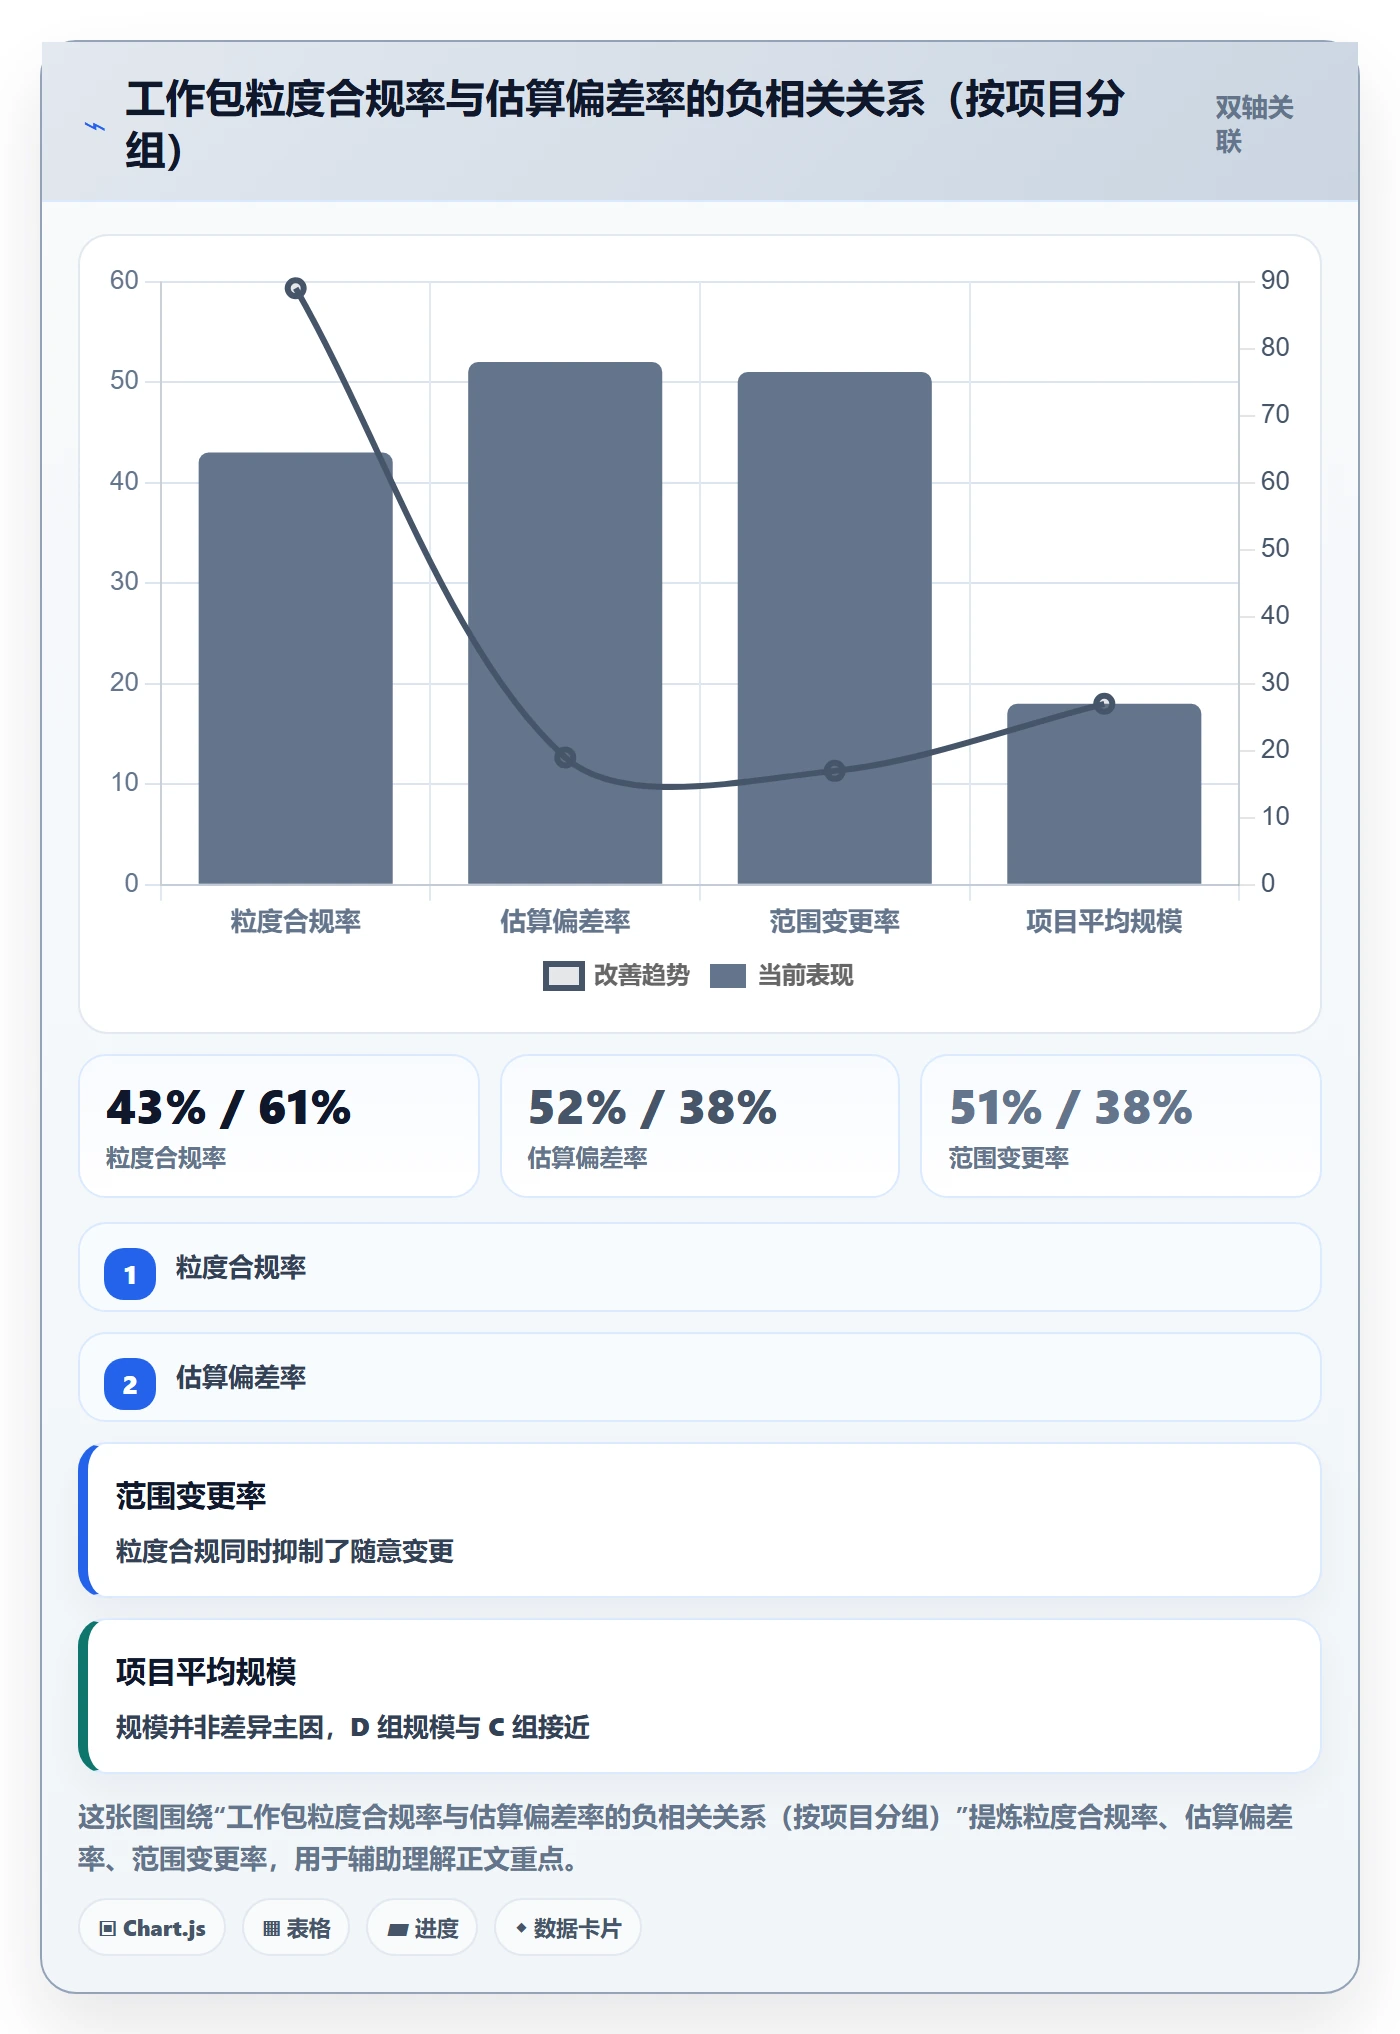Click the 双轴关联 label in the header

click(1254, 124)
